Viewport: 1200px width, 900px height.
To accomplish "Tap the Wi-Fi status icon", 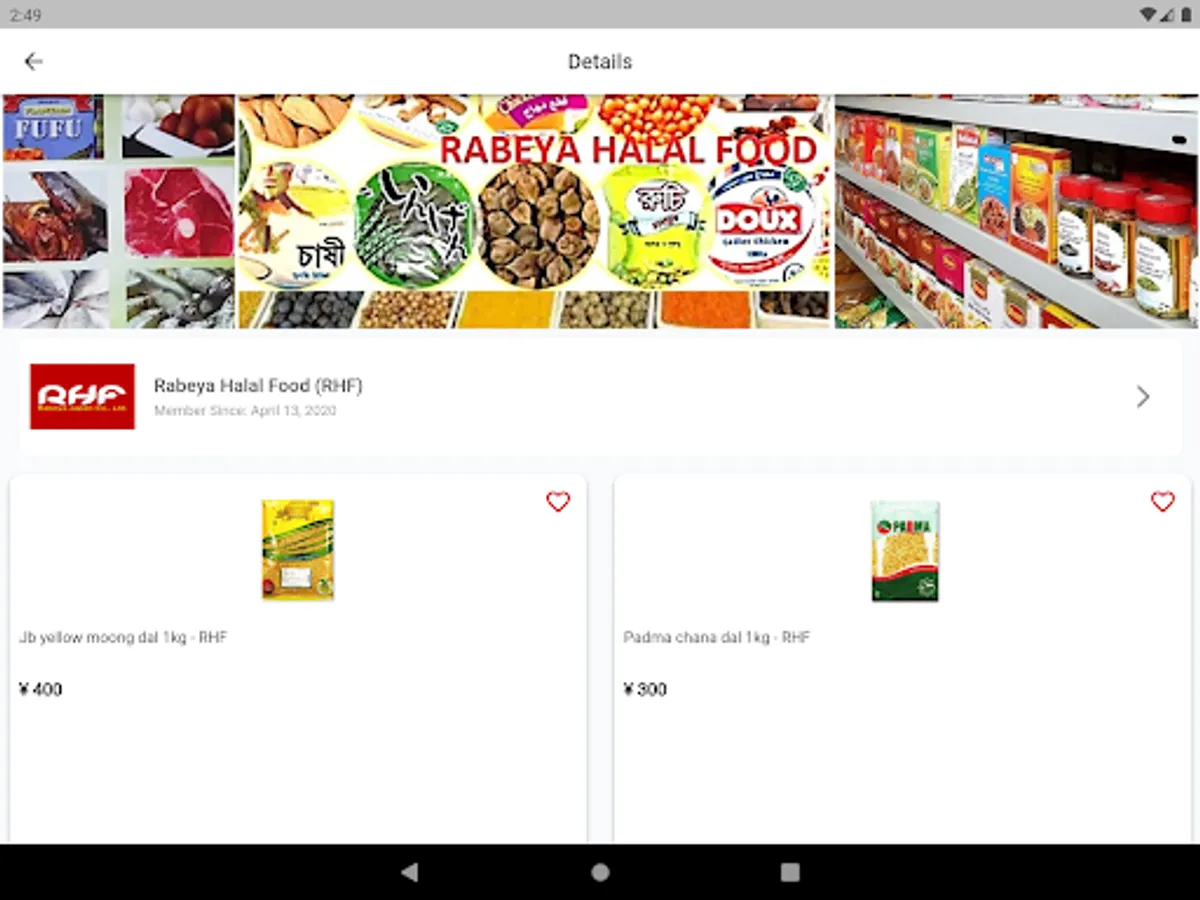I will click(x=1146, y=15).
